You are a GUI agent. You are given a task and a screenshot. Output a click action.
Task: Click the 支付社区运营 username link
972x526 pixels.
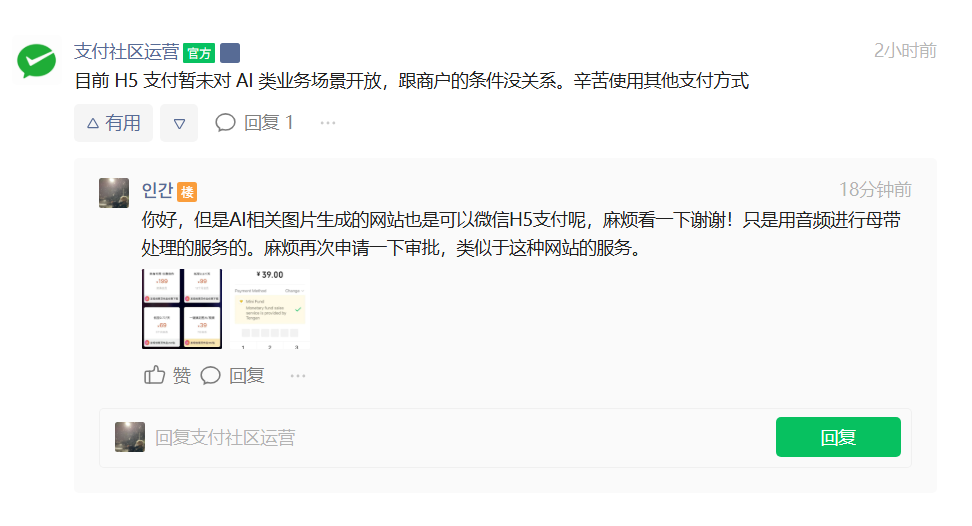[x=126, y=51]
